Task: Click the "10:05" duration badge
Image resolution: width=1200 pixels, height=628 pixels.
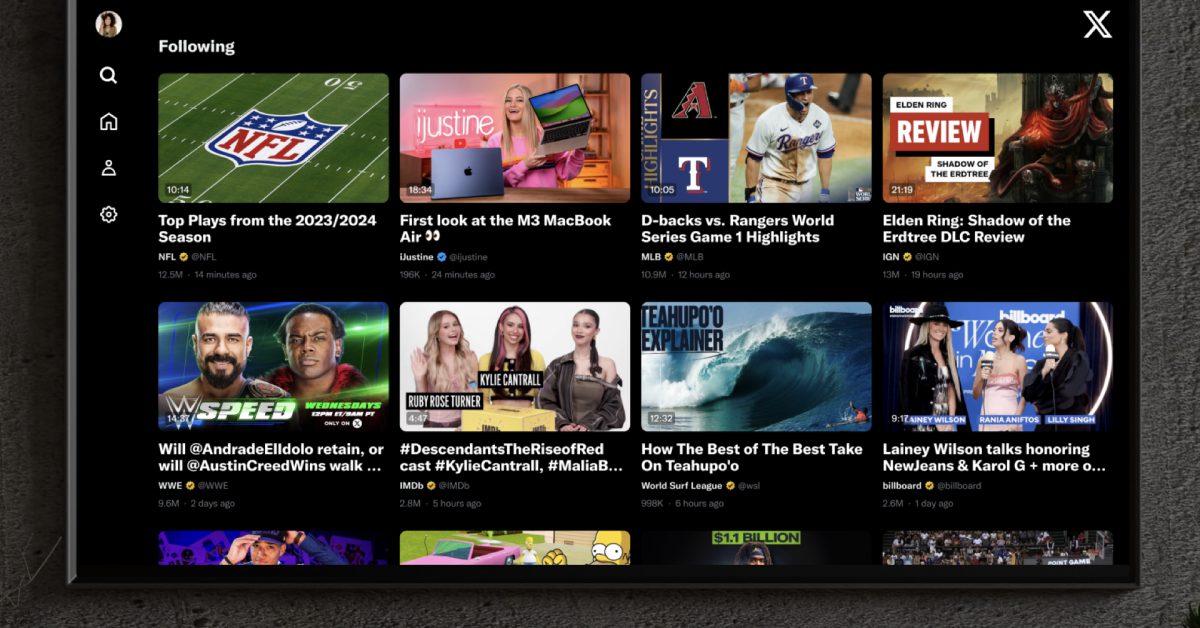Action: tap(662, 189)
